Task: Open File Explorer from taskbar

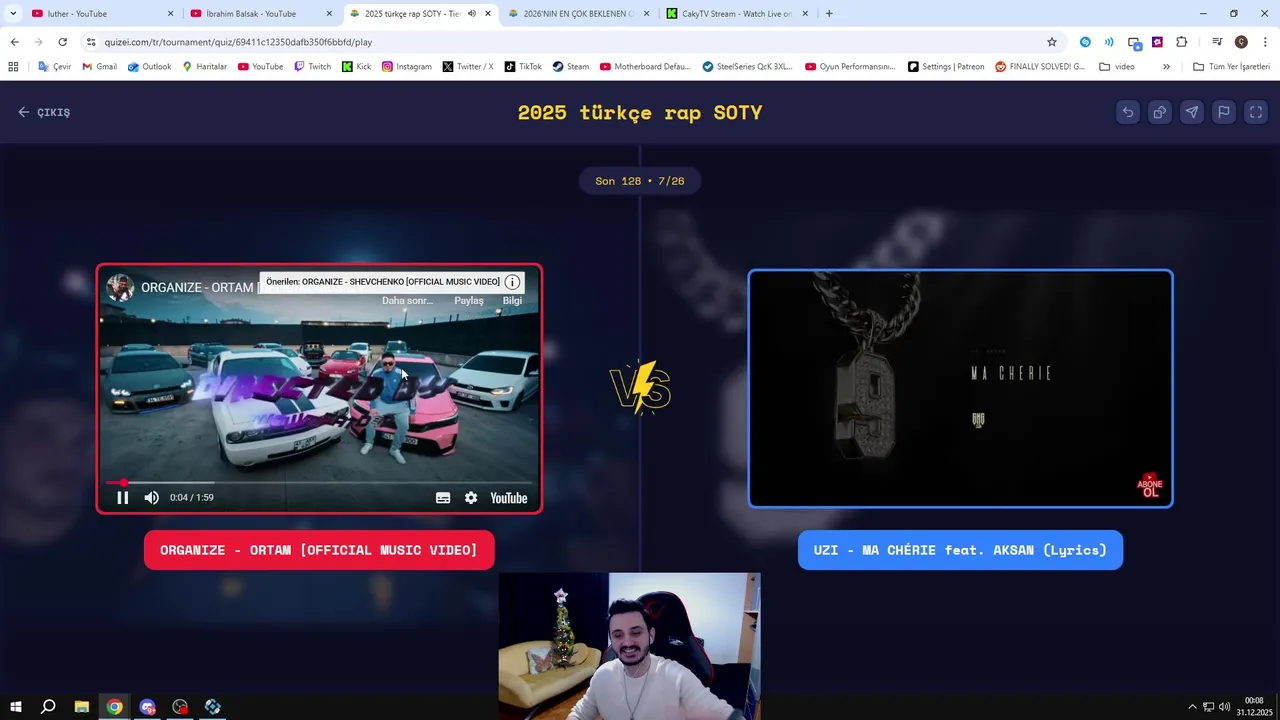Action: pos(82,707)
